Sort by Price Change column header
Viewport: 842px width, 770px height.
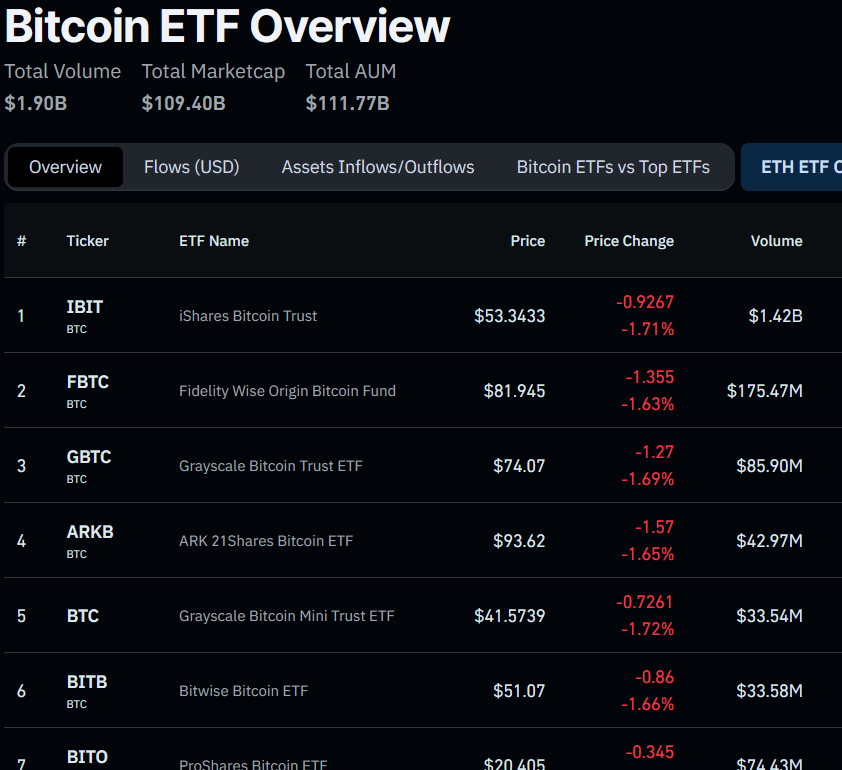pos(629,241)
